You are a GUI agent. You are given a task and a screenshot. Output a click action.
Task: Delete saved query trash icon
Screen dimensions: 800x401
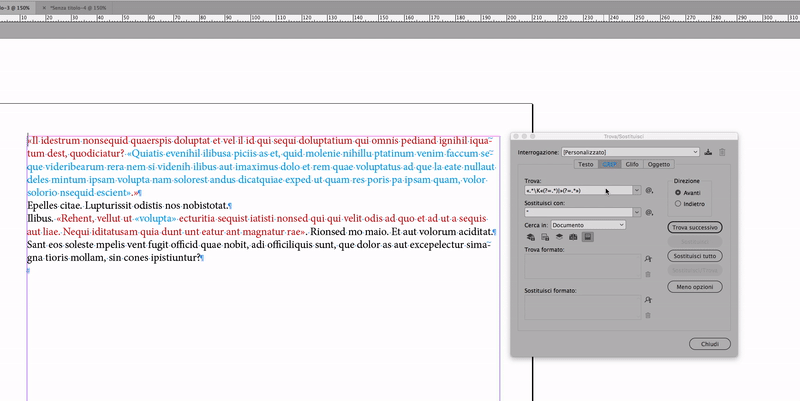(722, 152)
